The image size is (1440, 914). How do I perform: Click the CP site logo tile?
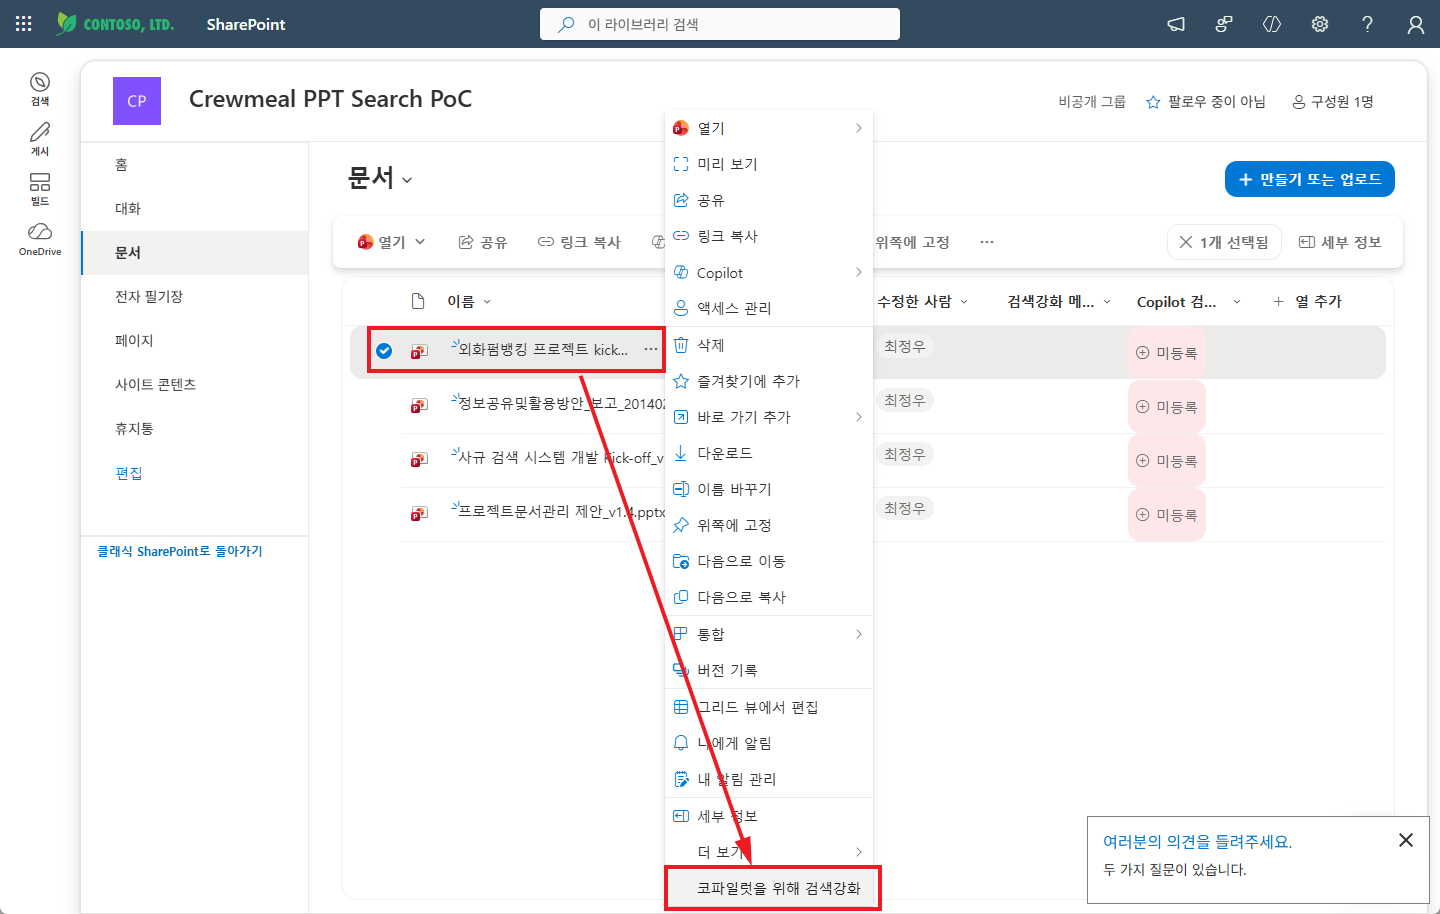(x=137, y=101)
